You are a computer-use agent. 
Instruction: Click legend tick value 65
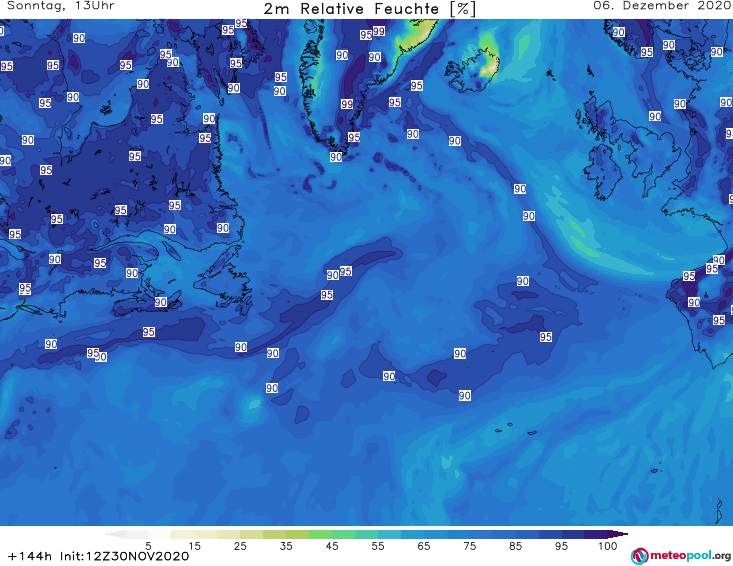[x=424, y=546]
